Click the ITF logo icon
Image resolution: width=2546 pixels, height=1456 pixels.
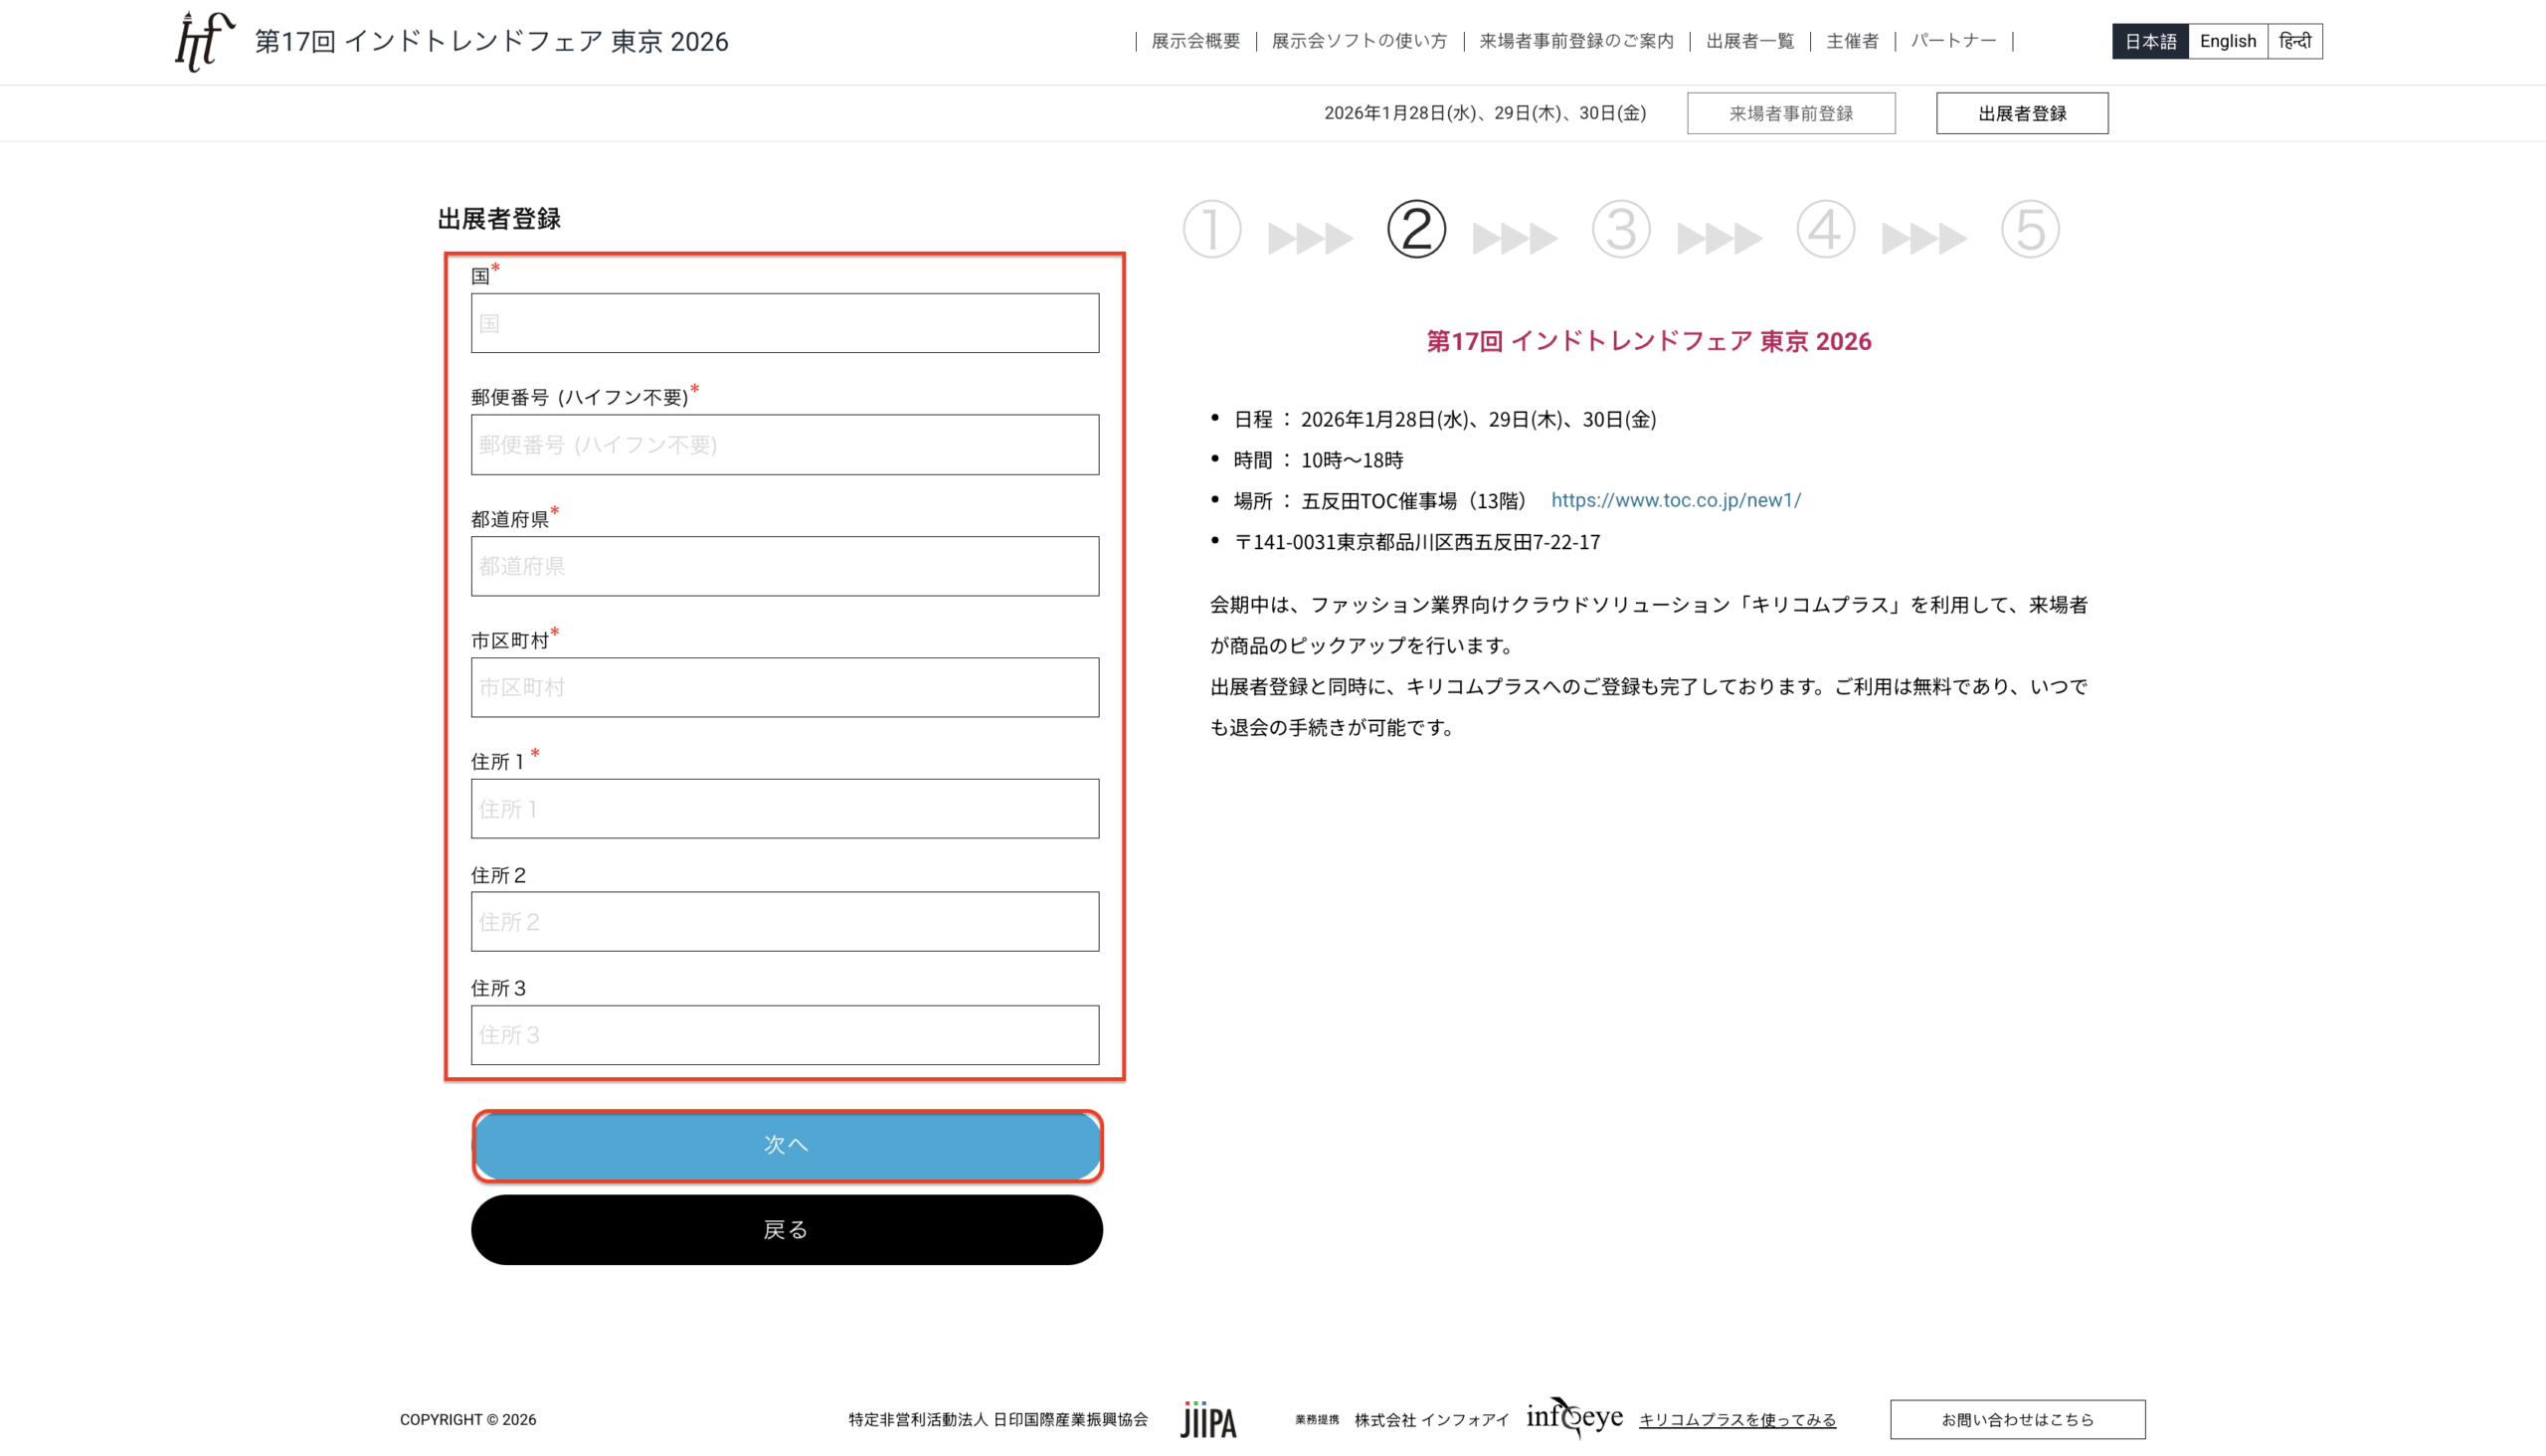(x=204, y=41)
